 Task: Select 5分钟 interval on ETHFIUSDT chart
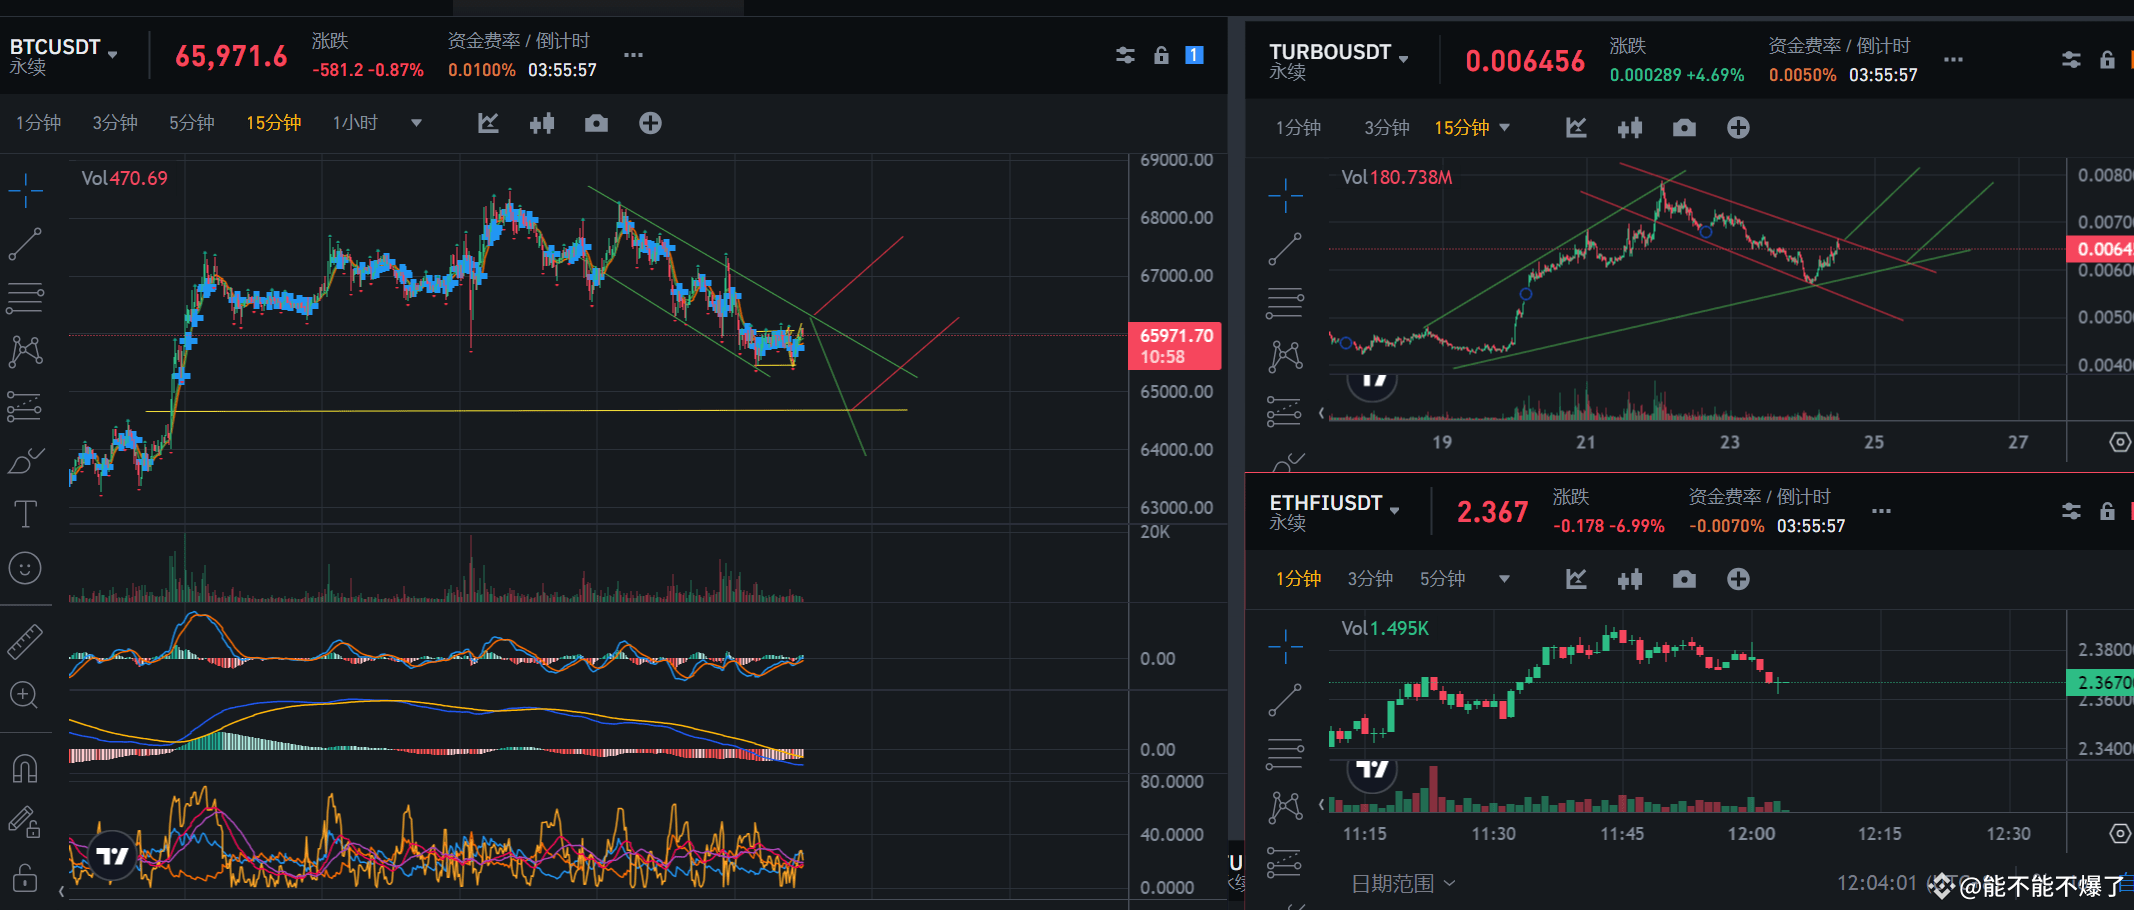1442,579
